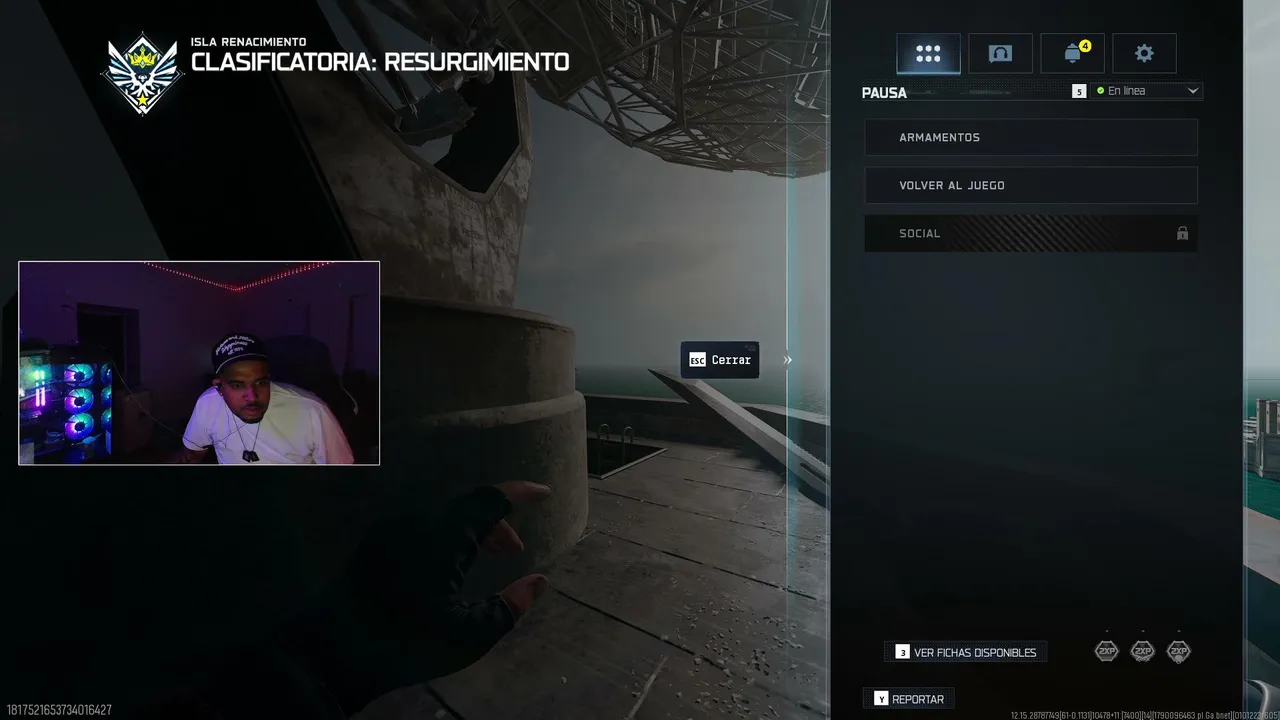Expand the En línea status dropdown
1280x720 pixels.
[x=1147, y=91]
